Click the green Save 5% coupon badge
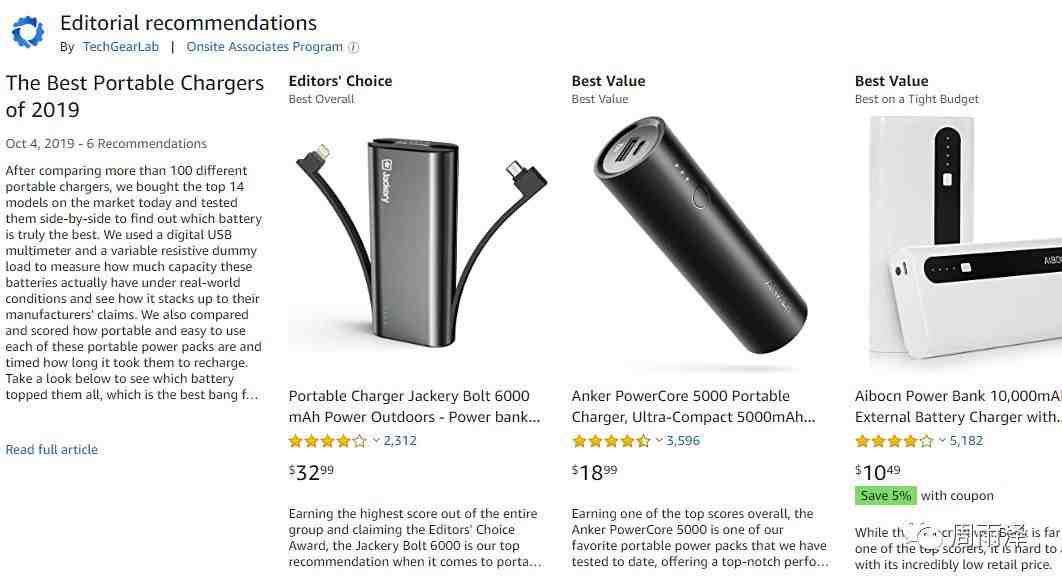The height and width of the screenshot is (582, 1062). click(x=885, y=496)
